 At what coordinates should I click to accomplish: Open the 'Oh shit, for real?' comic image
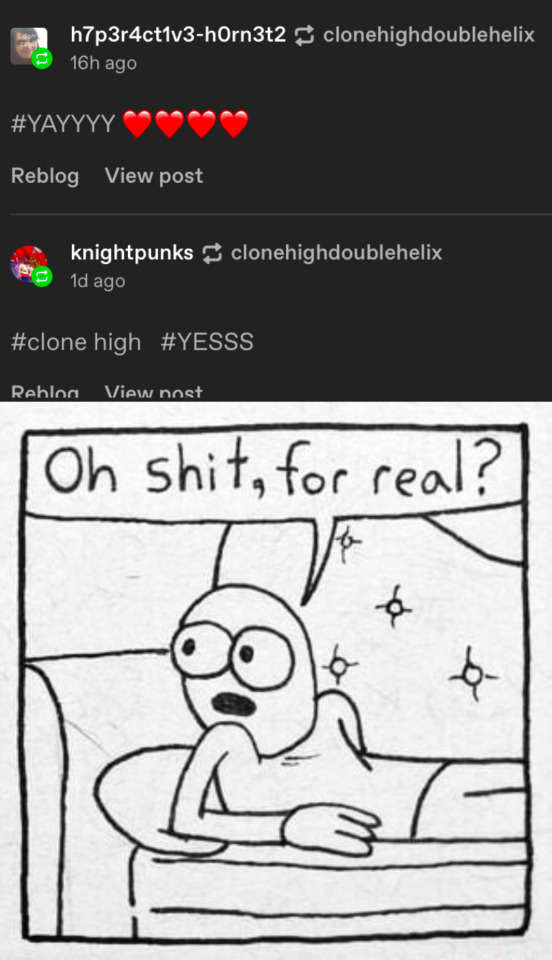pyautogui.click(x=276, y=681)
